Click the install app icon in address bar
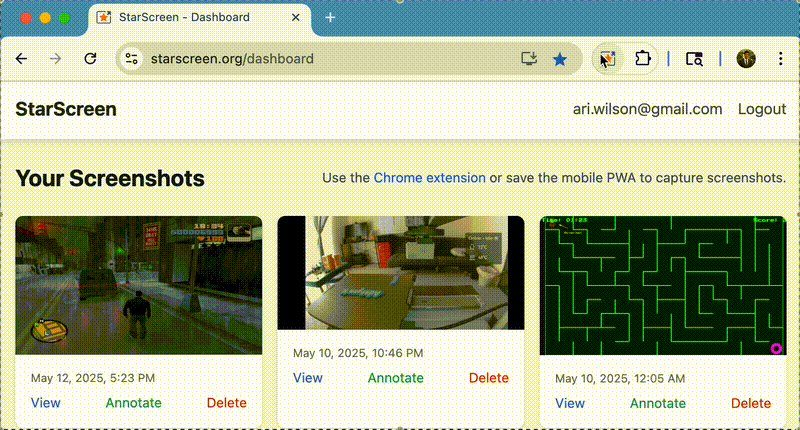The image size is (800, 430). (x=529, y=59)
